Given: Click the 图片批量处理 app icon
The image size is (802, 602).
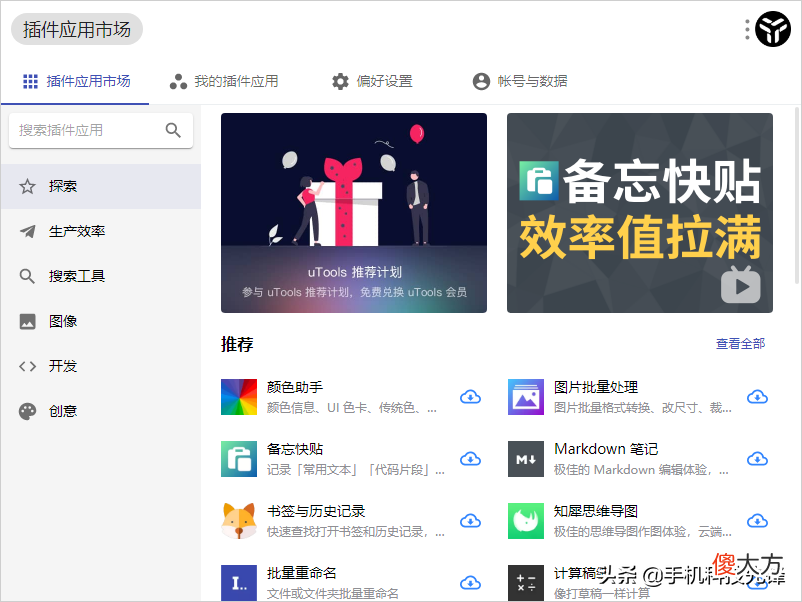Looking at the screenshot, I should click(526, 397).
